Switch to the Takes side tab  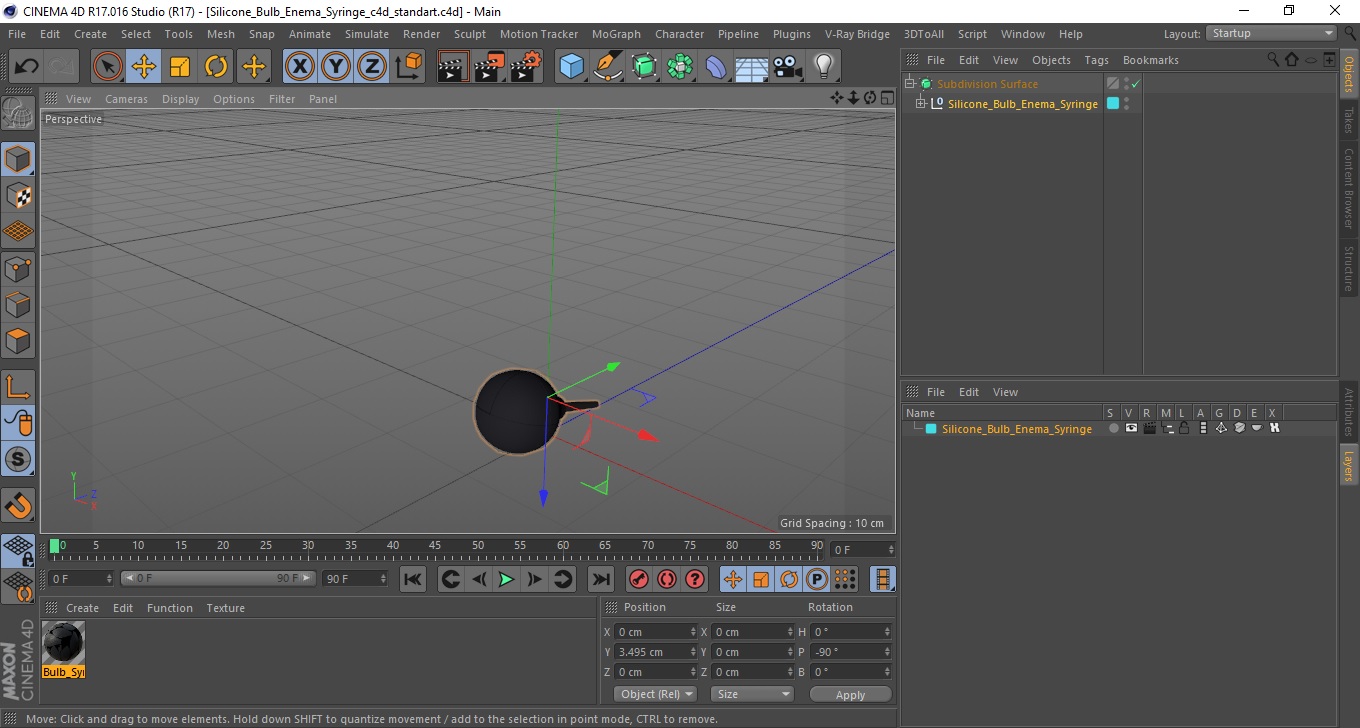click(1348, 120)
